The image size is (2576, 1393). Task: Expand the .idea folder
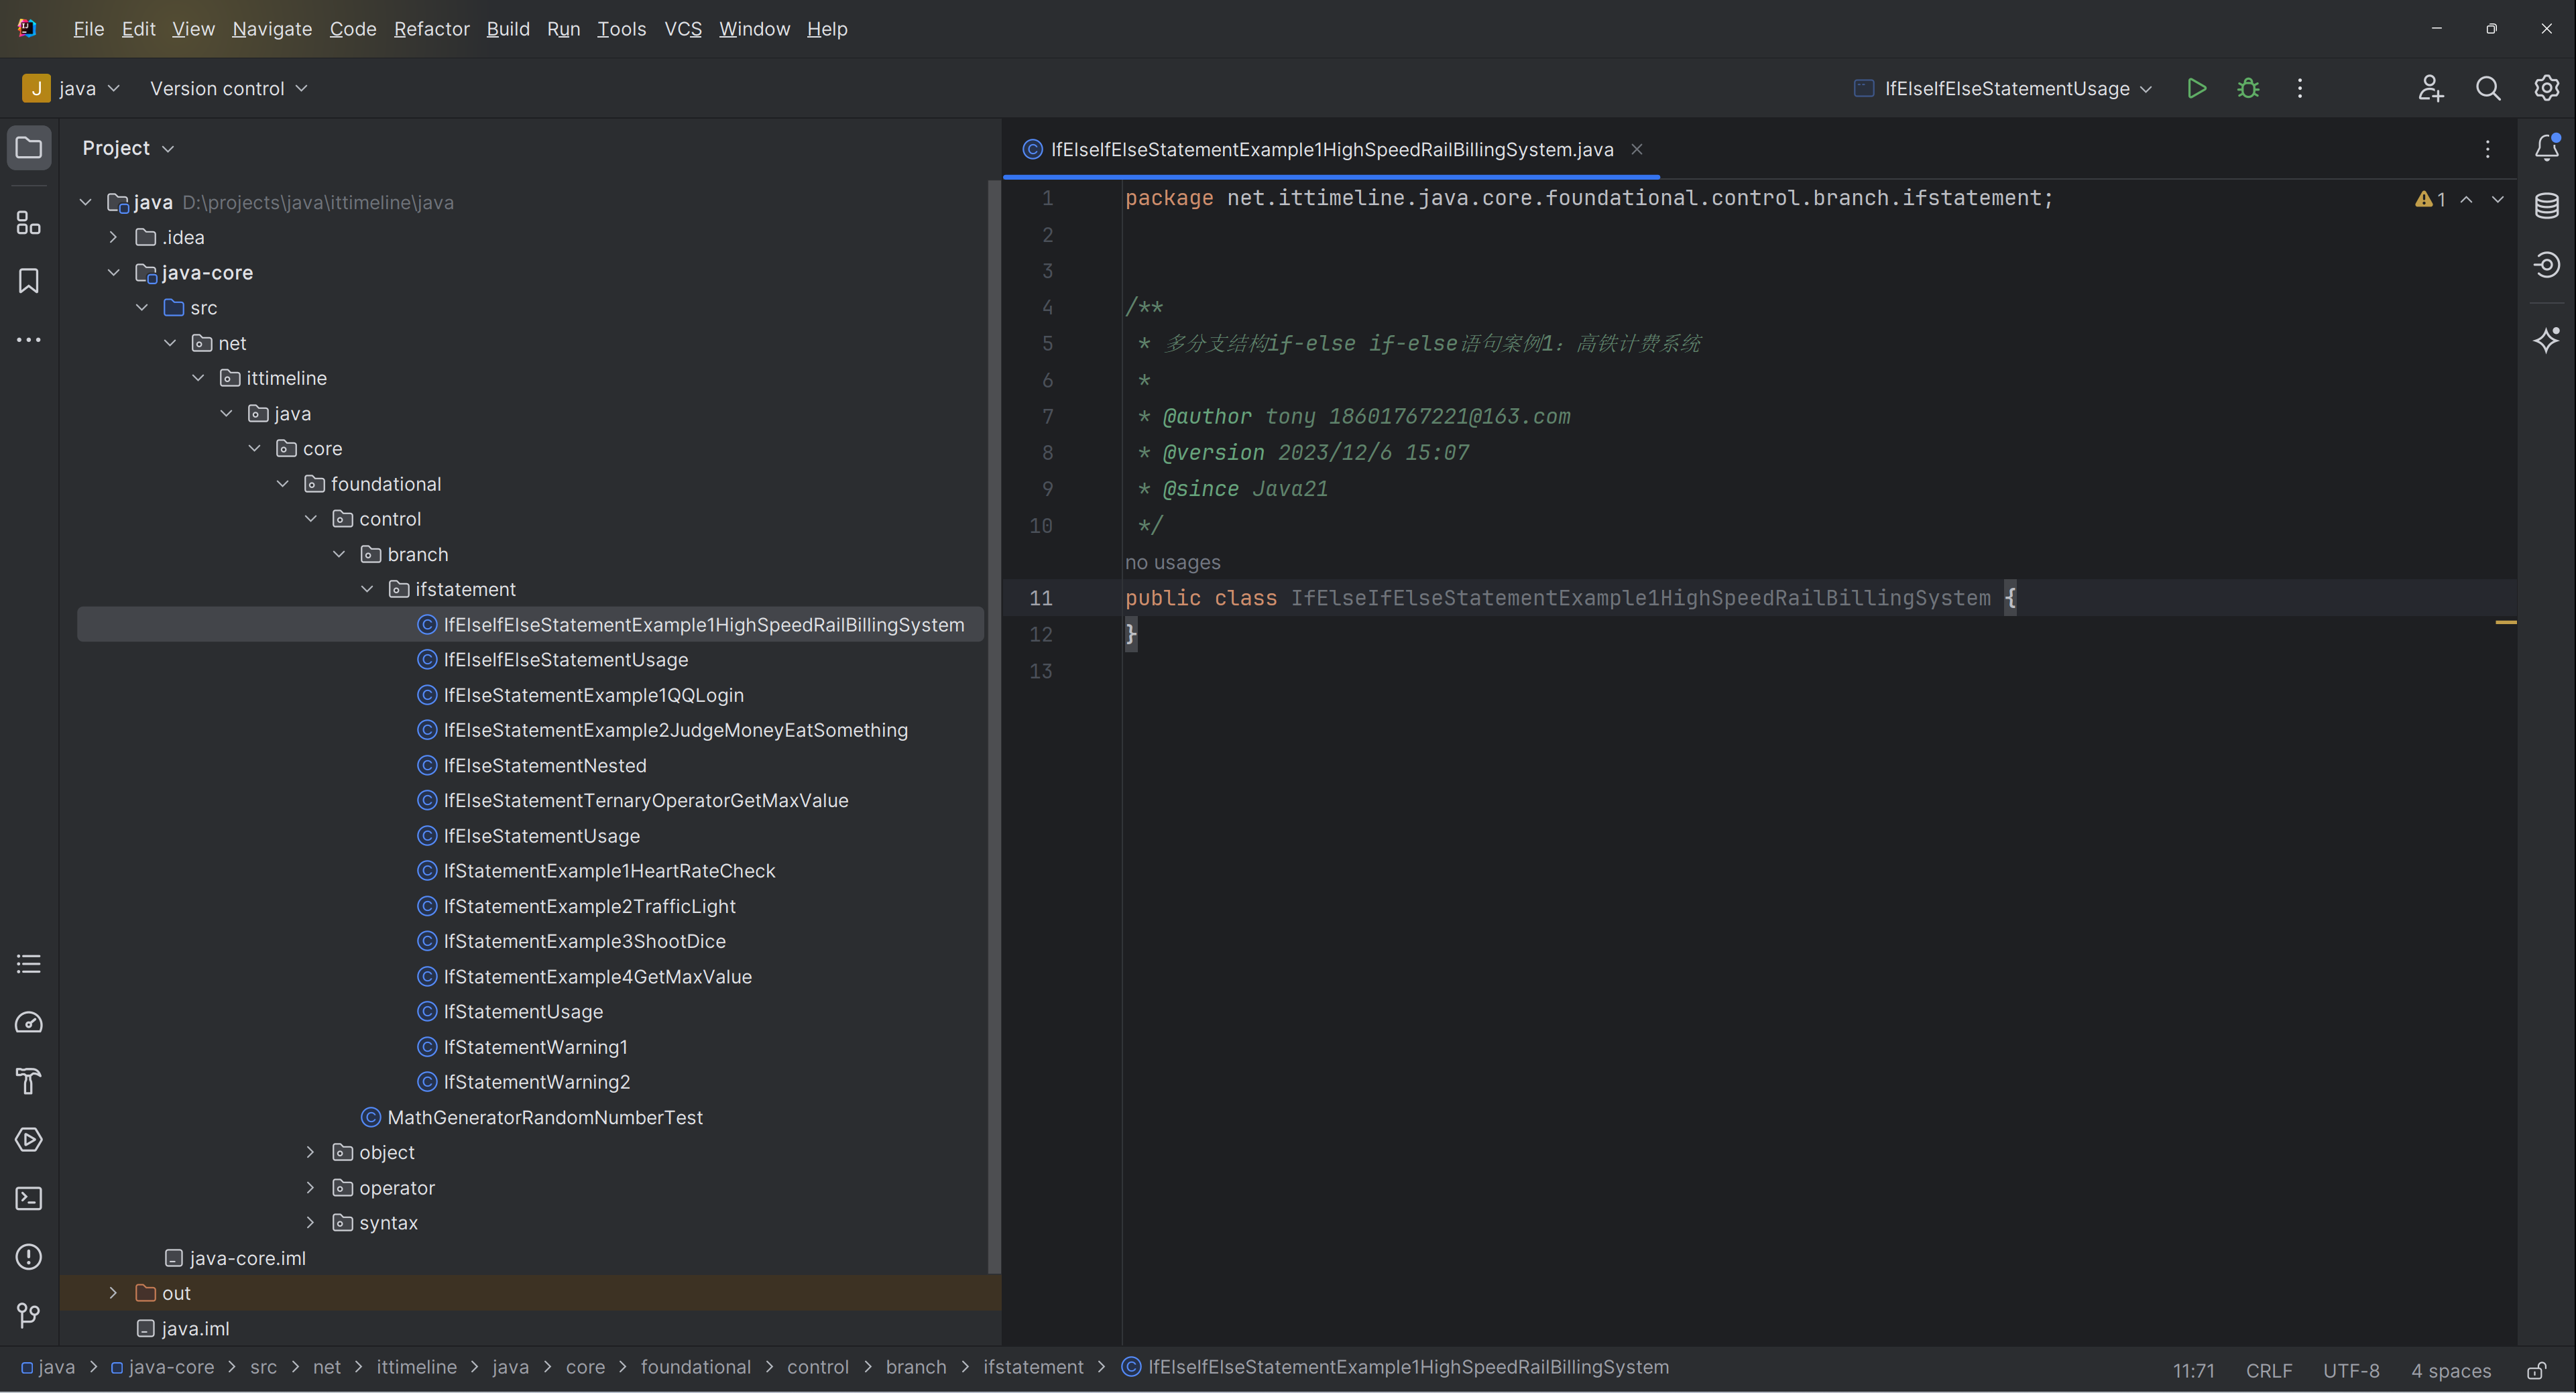coord(113,237)
